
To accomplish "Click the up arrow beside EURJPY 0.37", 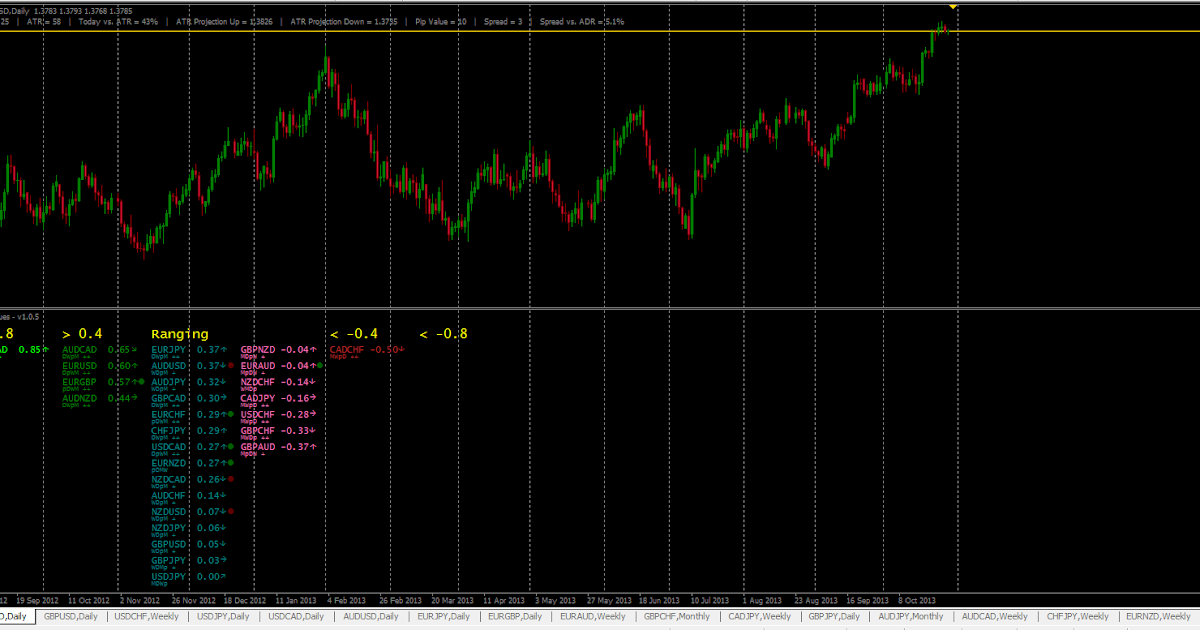I will point(224,349).
